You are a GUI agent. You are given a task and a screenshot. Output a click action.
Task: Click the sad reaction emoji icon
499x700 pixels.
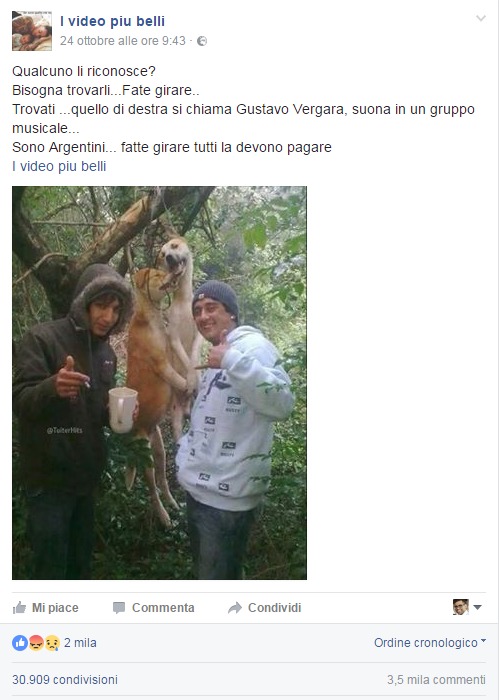click(52, 643)
